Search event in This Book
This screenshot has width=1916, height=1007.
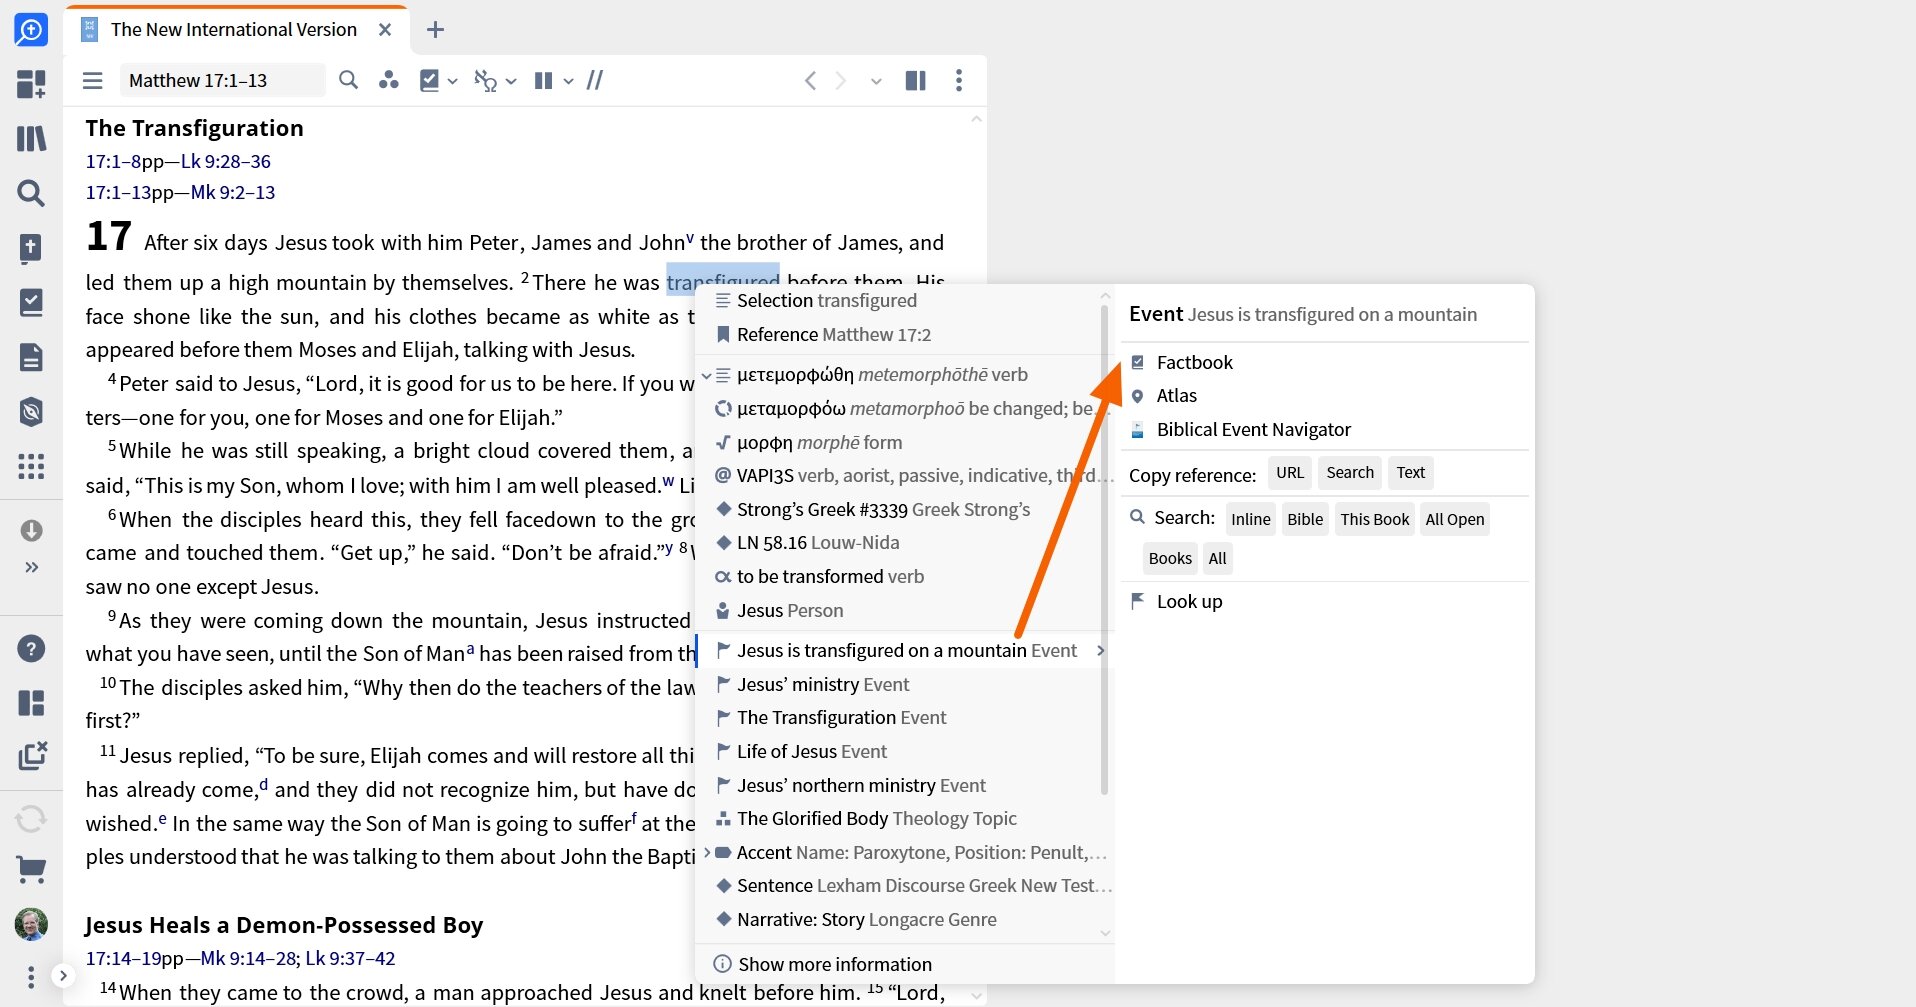tap(1375, 520)
